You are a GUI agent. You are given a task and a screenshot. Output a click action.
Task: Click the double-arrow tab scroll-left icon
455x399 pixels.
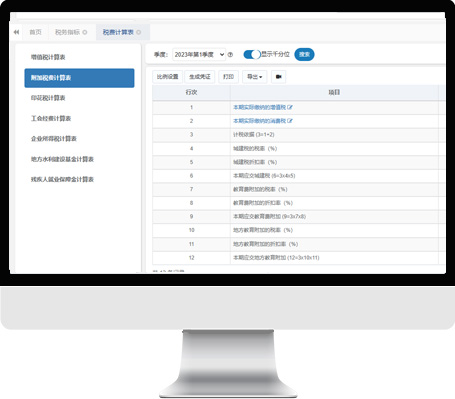point(16,32)
